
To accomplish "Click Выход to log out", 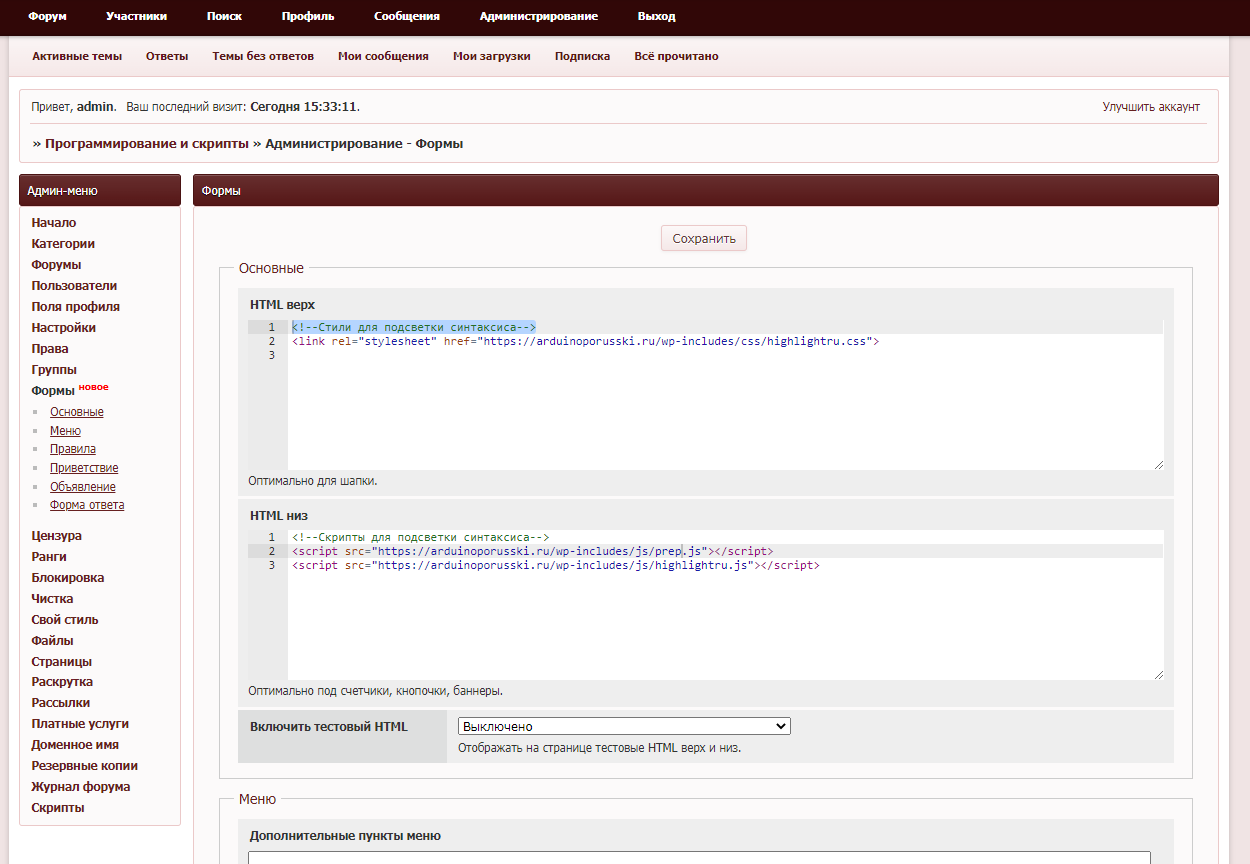I will click(656, 16).
